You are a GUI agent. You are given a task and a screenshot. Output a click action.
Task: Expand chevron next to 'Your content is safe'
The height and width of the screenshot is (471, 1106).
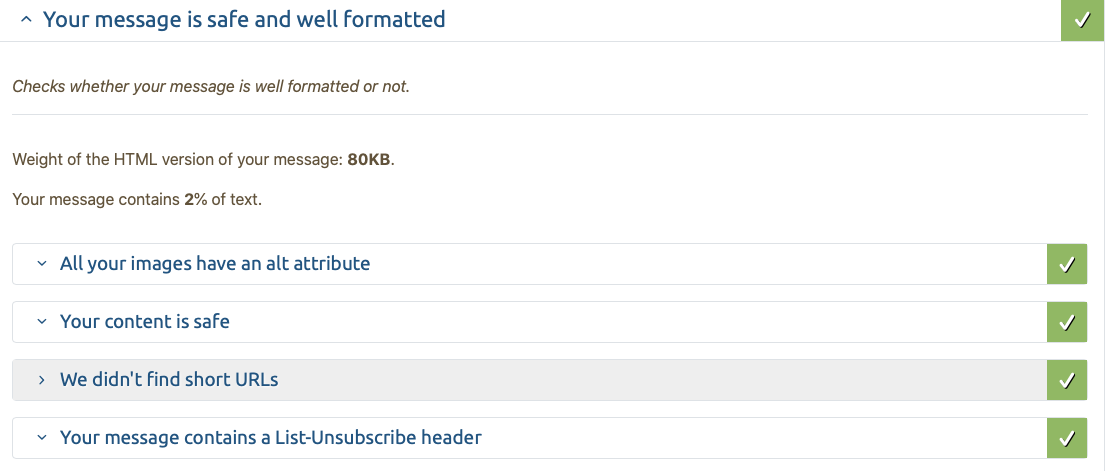[x=42, y=322]
